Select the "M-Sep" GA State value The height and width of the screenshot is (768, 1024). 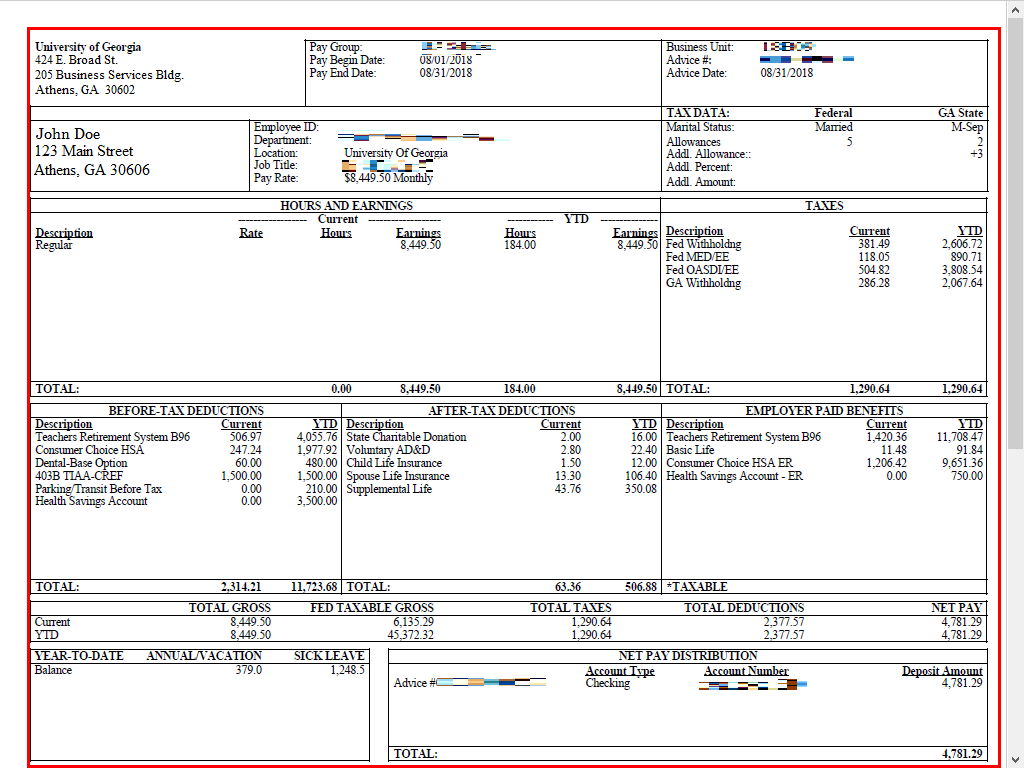(967, 127)
